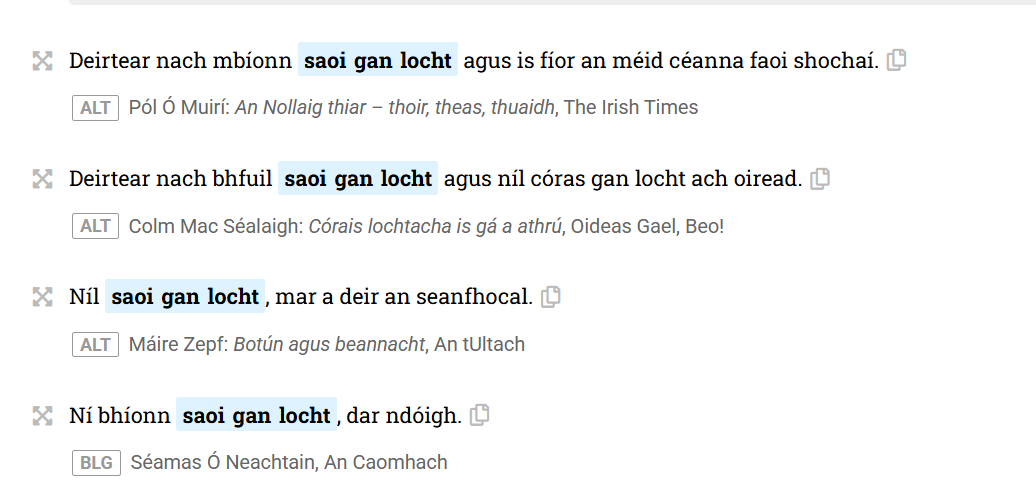Click highlighted 'saoi gan locht' after 'Ní bhíonn'
The height and width of the screenshot is (500, 1036).
click(256, 415)
